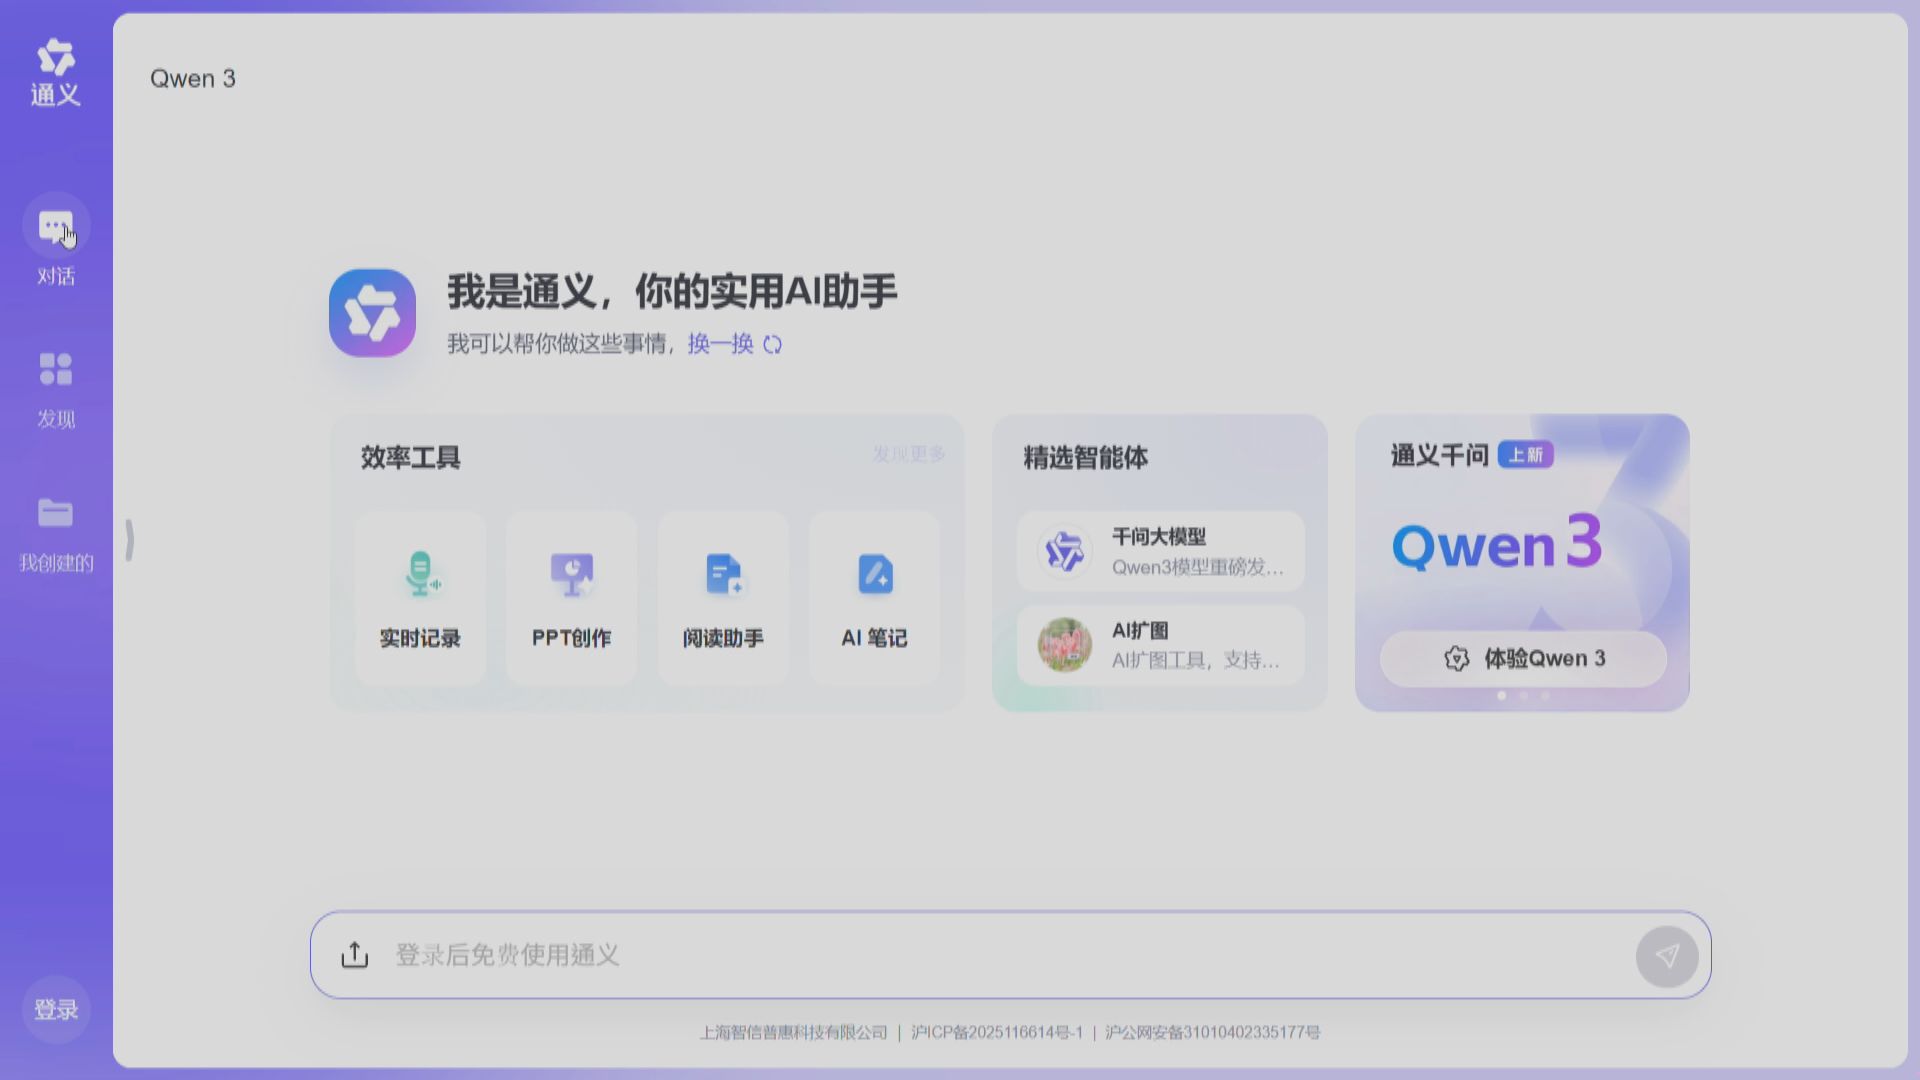Click 发现更多 to see more tools

[x=909, y=453]
